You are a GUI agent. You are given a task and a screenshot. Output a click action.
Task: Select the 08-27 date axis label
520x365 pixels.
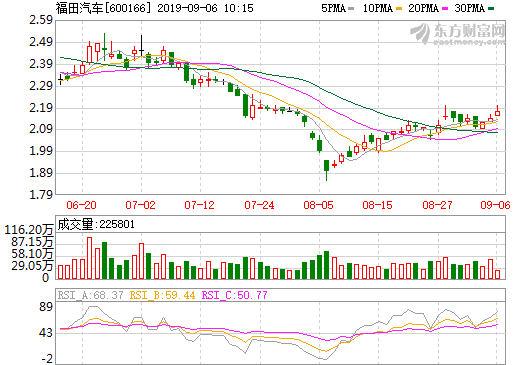[437, 205]
